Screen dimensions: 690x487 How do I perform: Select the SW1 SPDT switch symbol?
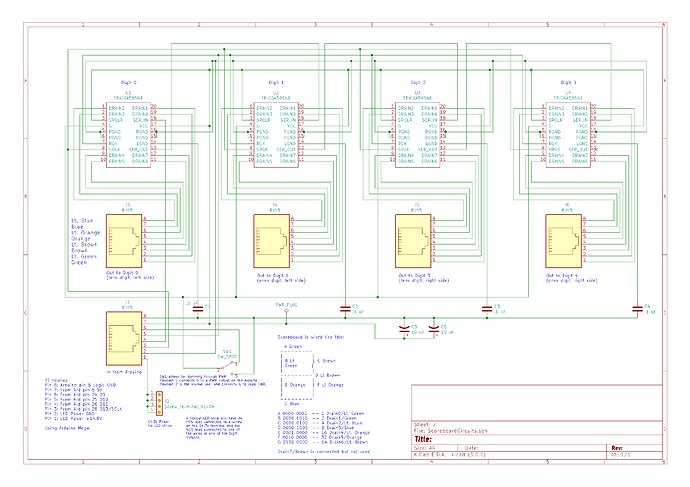(x=228, y=366)
